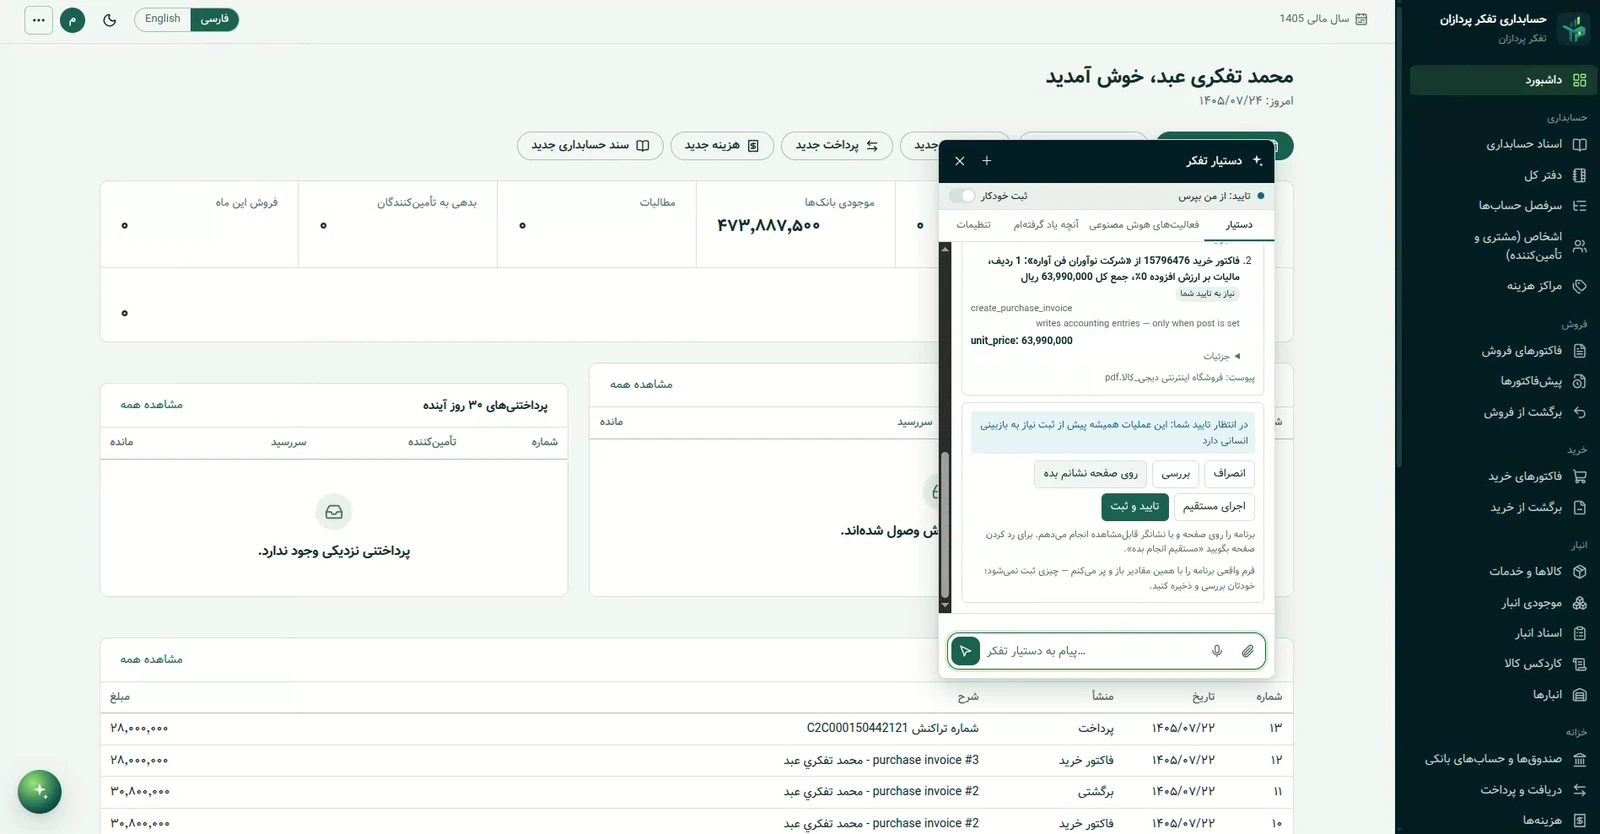The width and height of the screenshot is (1600, 834).
Task: Attach a file using the paperclip icon
Action: point(1247,651)
